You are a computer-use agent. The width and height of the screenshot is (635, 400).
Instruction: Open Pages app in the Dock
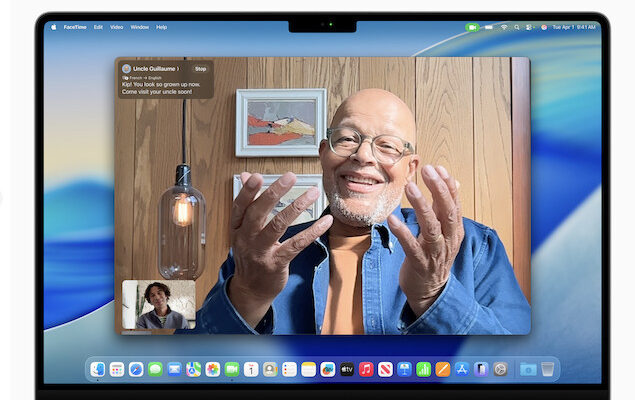click(443, 369)
